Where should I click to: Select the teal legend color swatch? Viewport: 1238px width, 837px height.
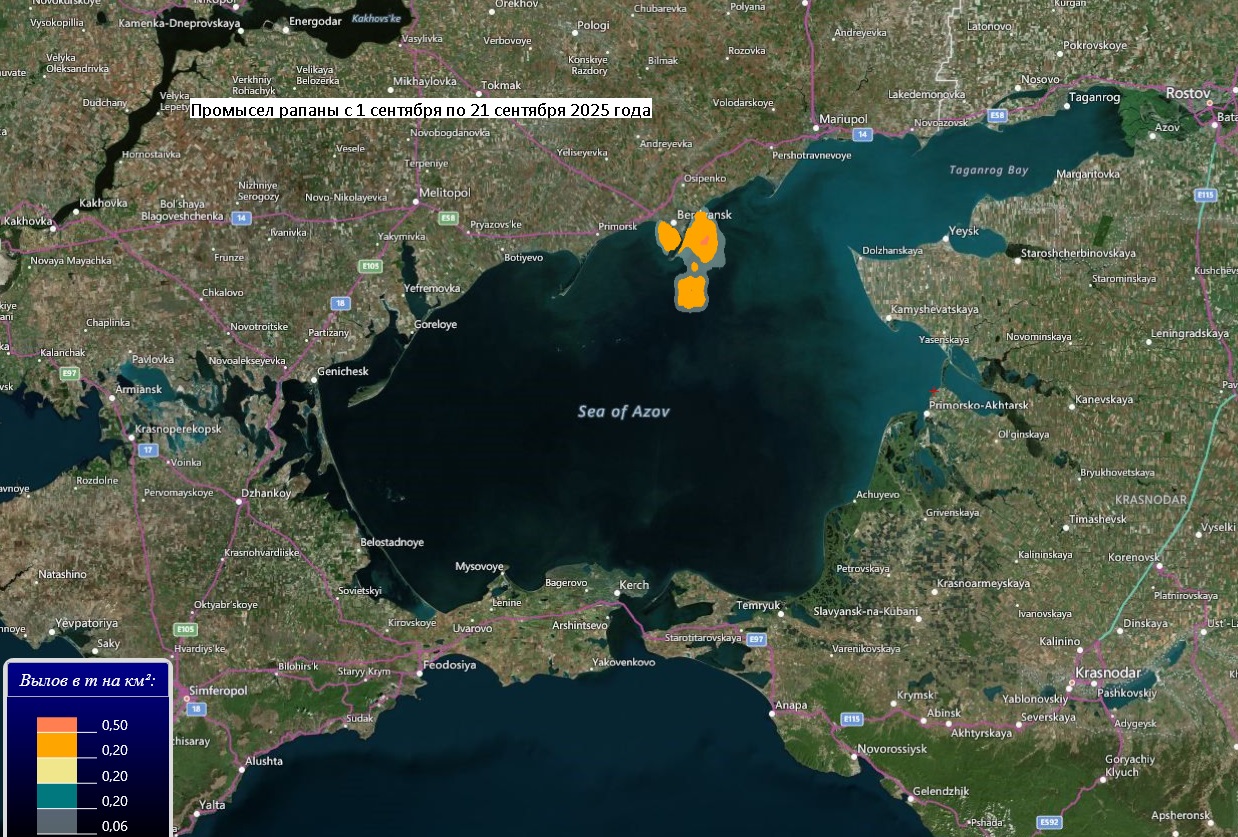point(57,800)
